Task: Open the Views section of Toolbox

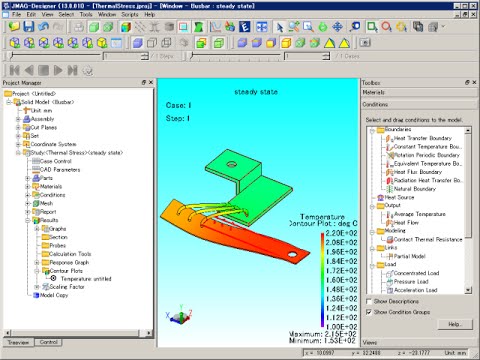Action: [x=419, y=342]
